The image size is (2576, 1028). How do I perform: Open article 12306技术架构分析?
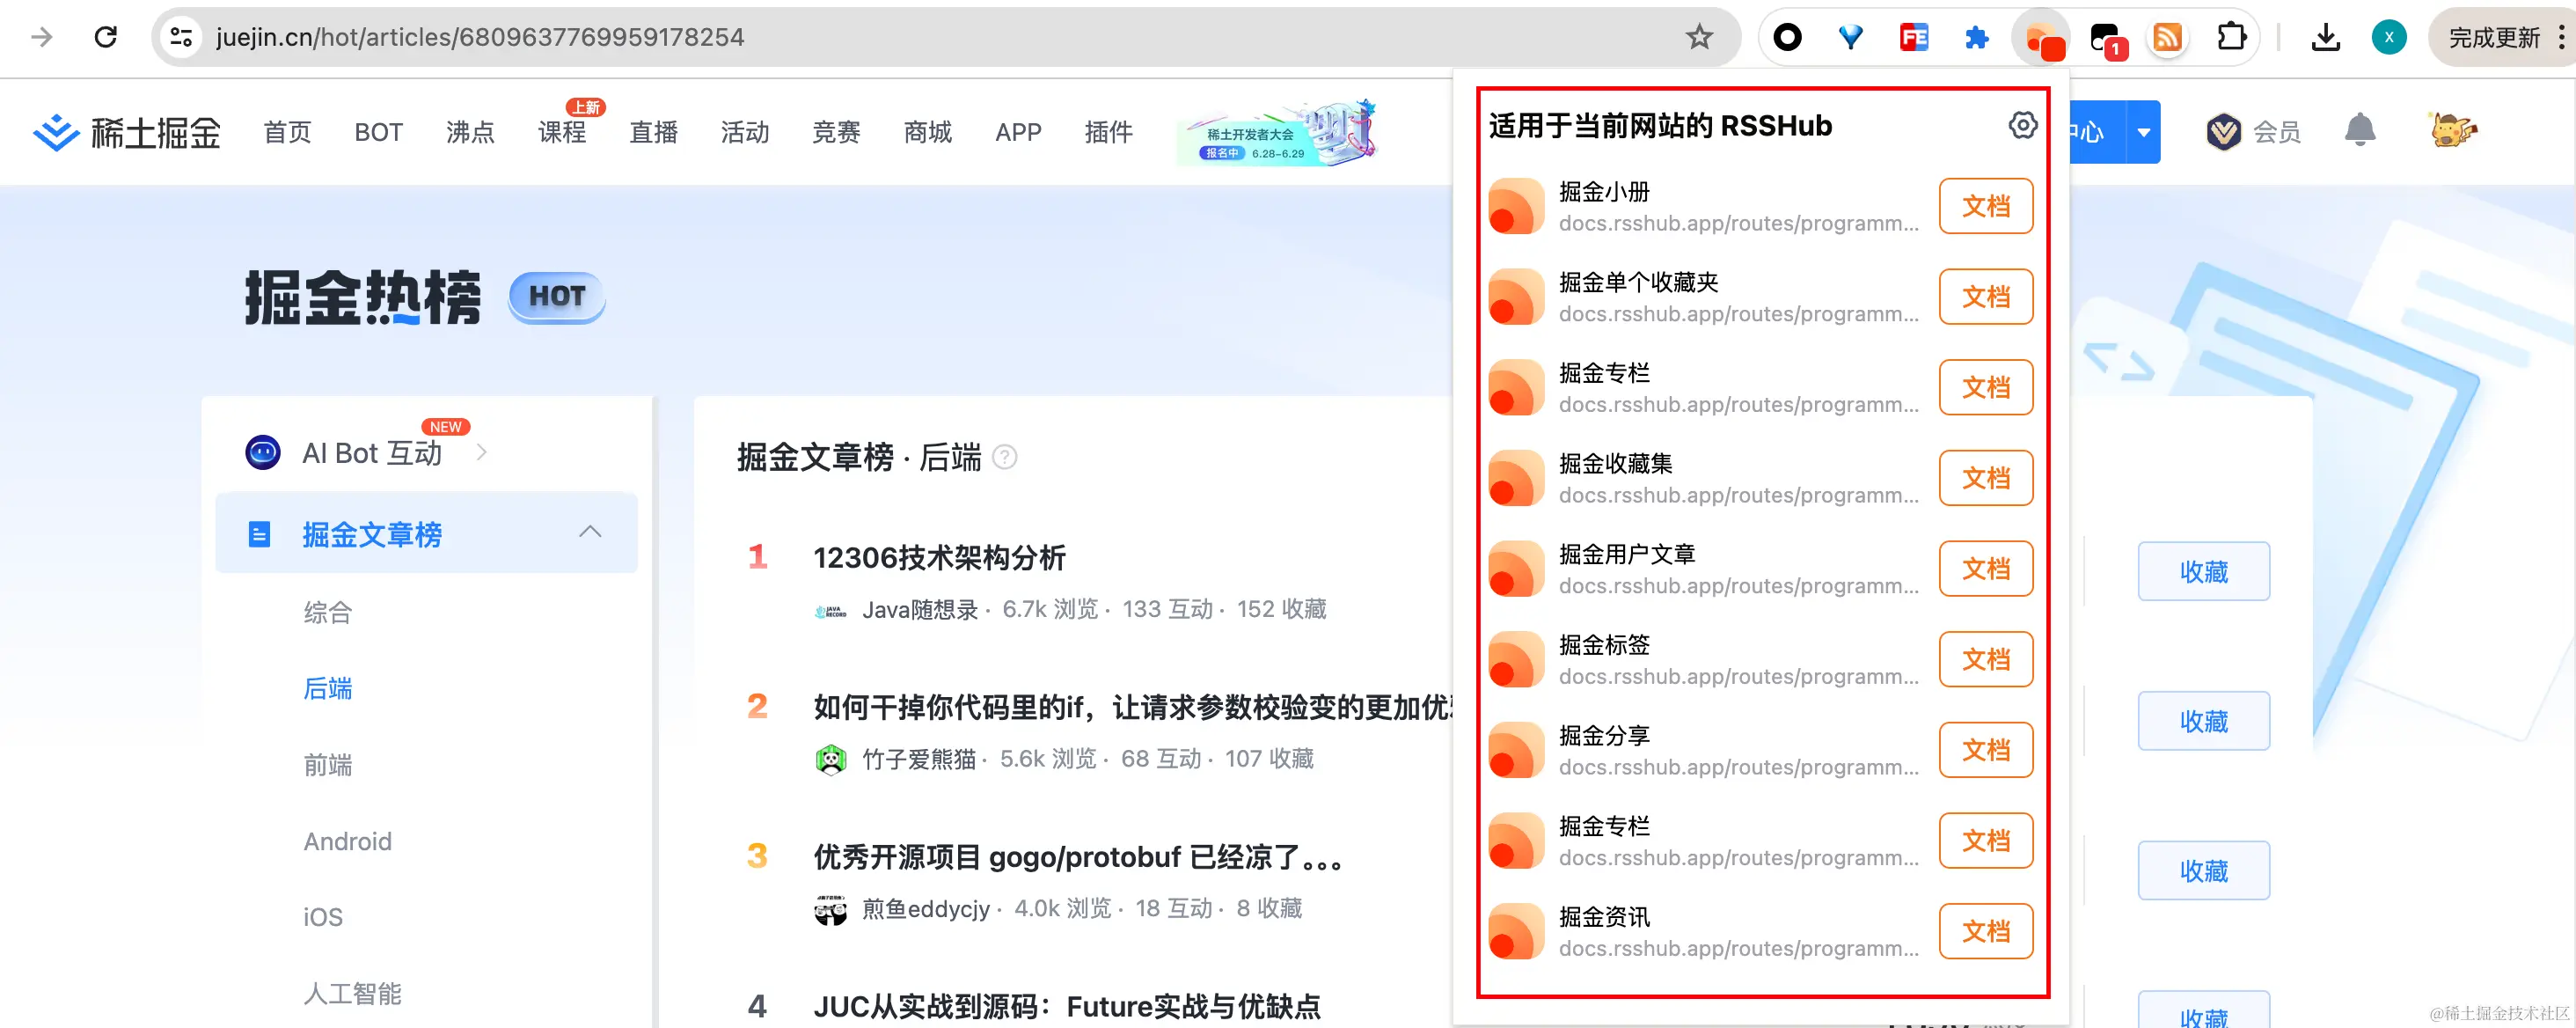pos(939,557)
